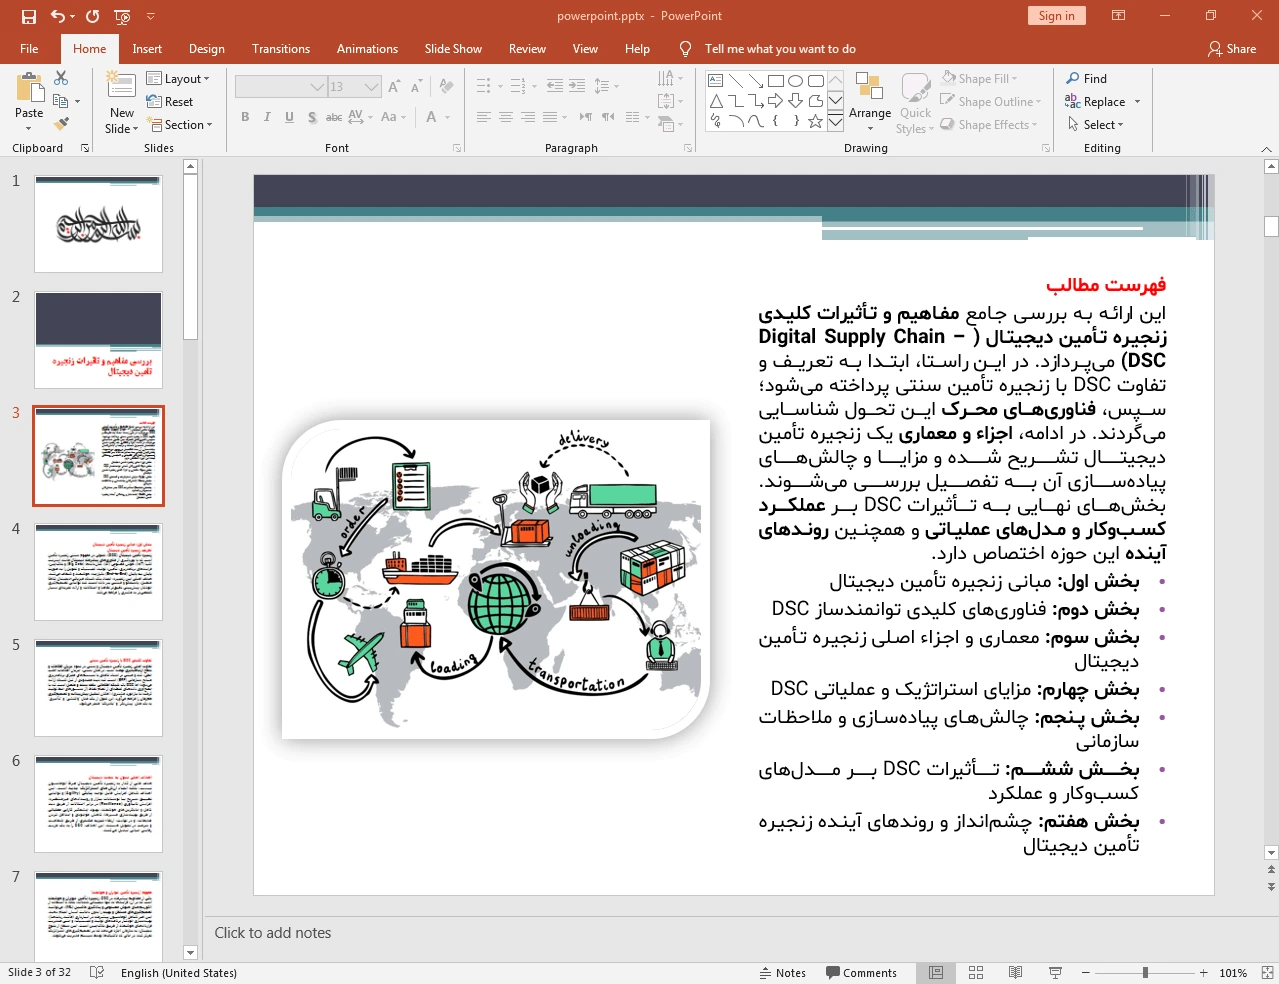The image size is (1279, 984).
Task: Click the Save icon in title bar
Action: [x=28, y=16]
